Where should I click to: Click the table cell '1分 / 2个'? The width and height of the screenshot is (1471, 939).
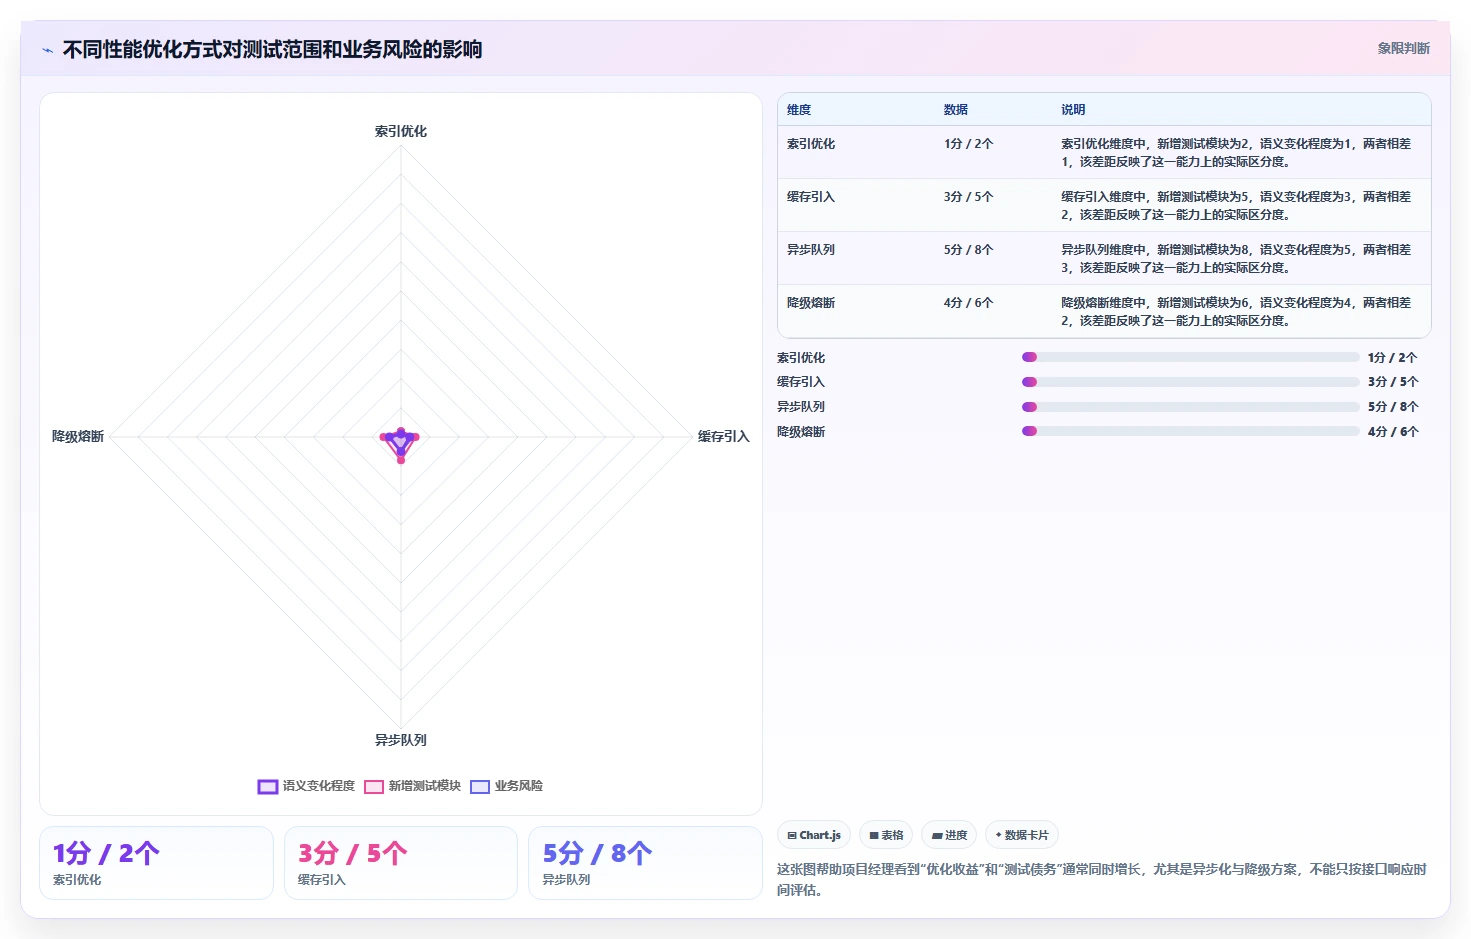[x=968, y=144]
